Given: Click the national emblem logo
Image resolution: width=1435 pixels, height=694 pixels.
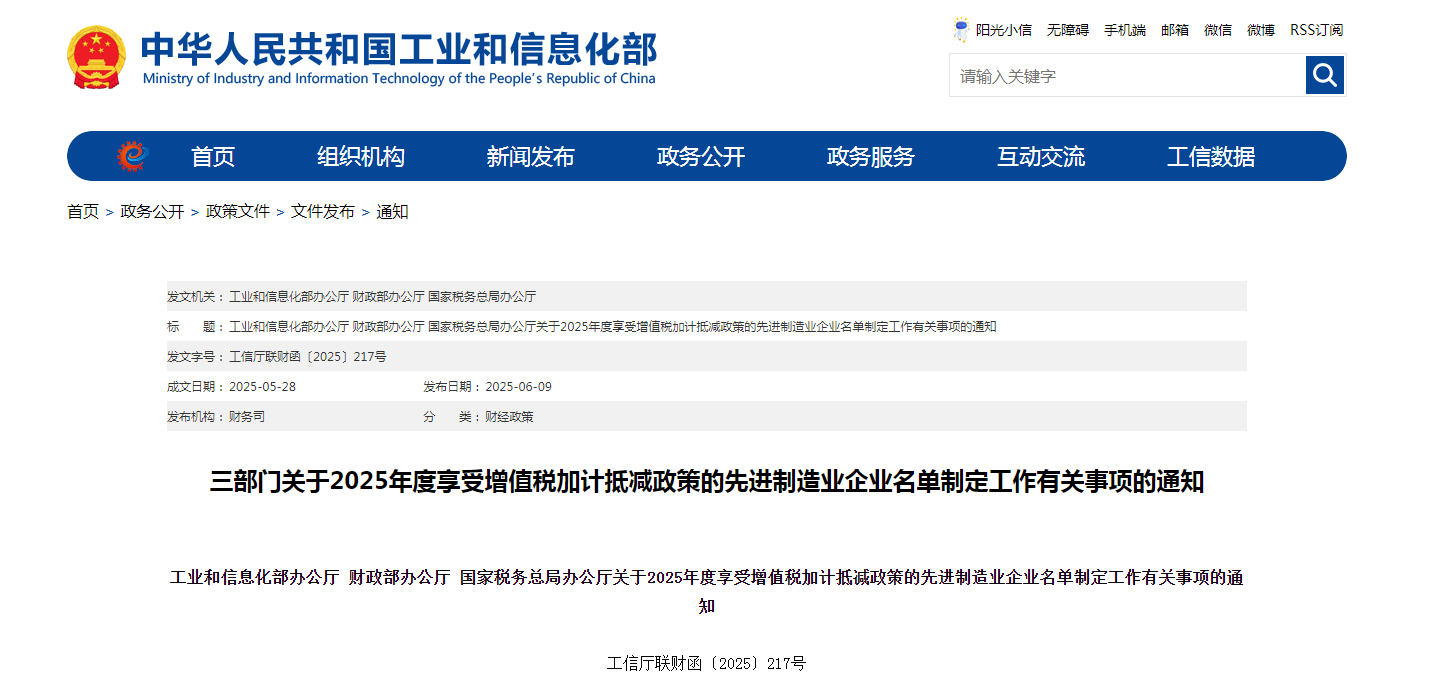Looking at the screenshot, I should click(x=97, y=57).
